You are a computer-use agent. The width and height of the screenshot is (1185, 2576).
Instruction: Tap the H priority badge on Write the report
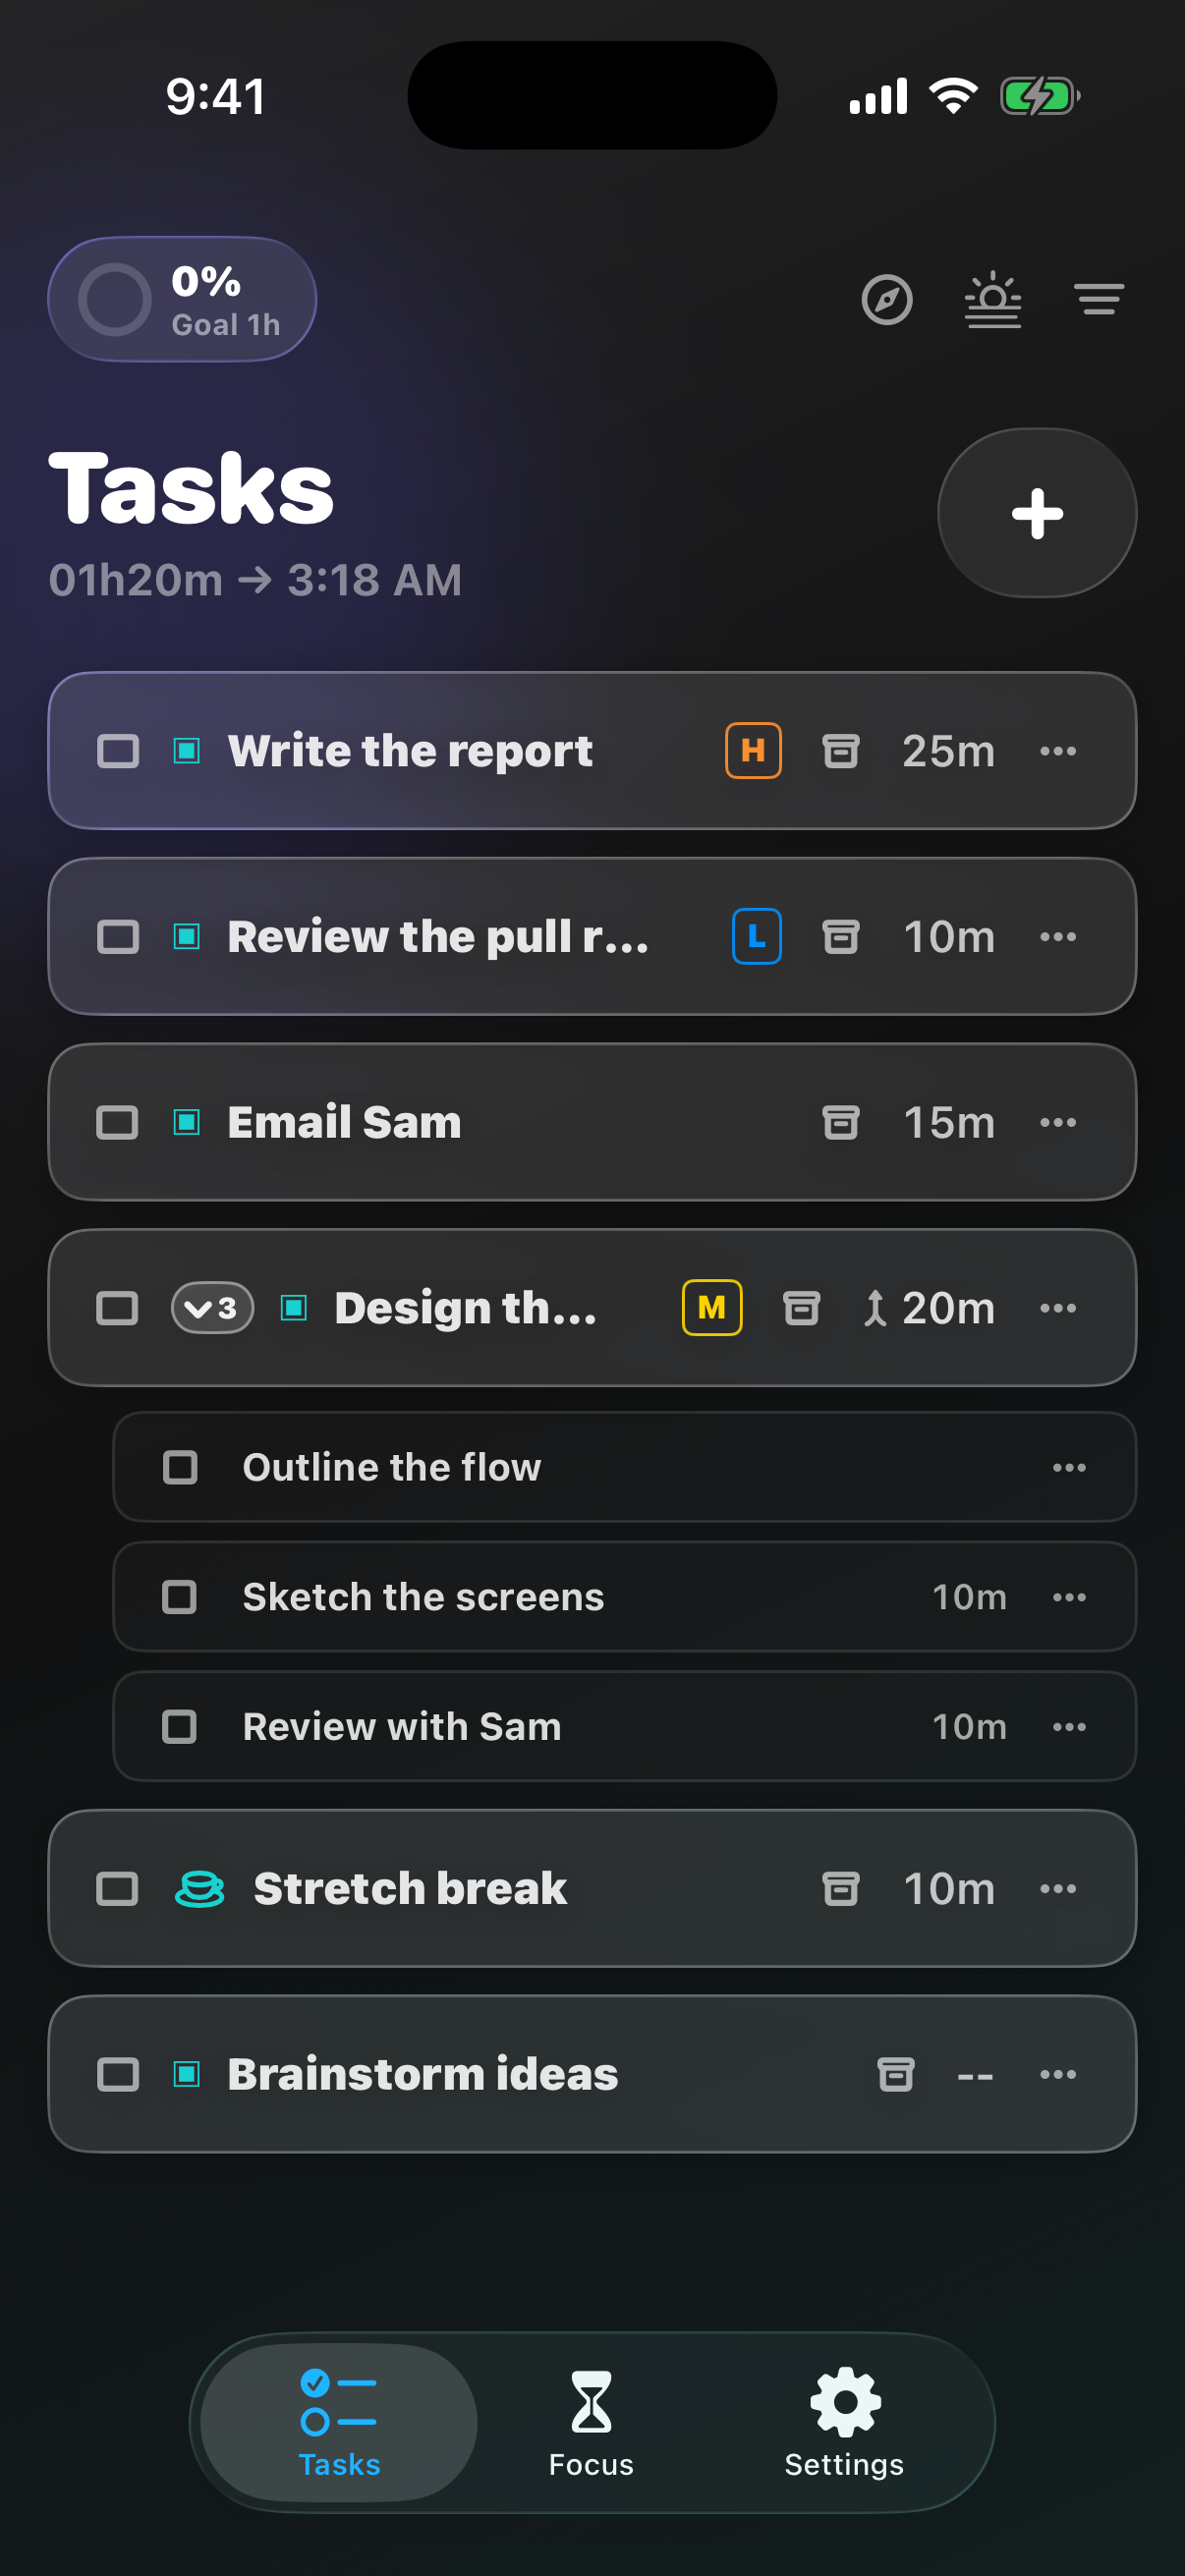753,750
